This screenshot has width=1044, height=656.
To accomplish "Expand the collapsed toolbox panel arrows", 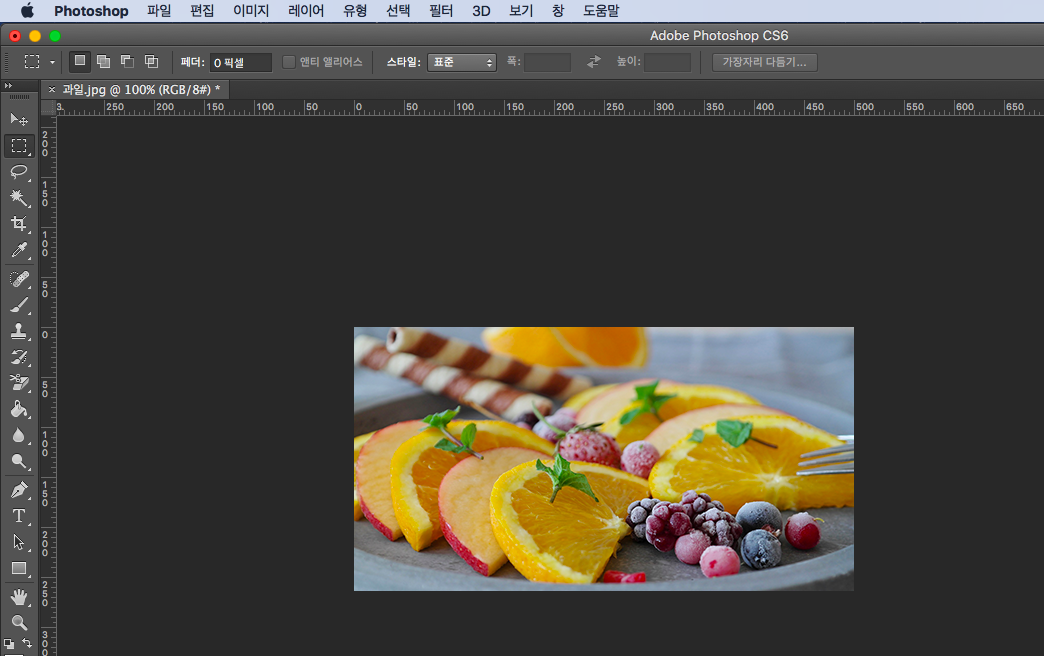I will tap(8, 86).
